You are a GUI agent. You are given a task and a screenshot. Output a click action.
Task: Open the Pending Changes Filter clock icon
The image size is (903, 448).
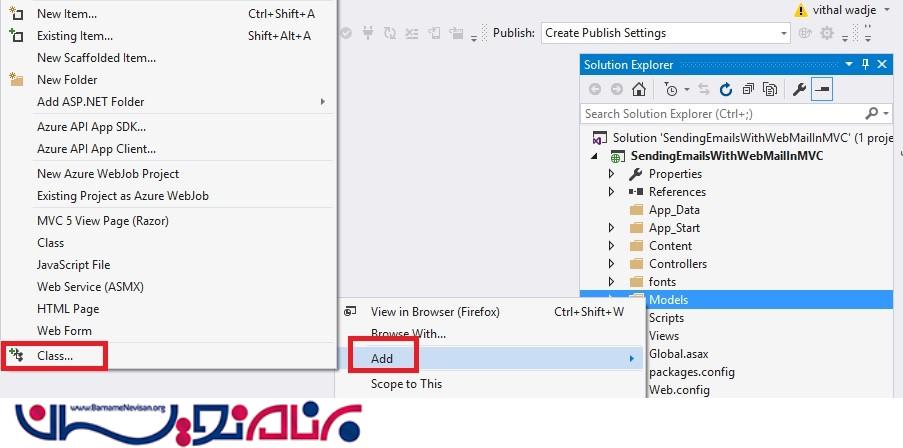[671, 89]
